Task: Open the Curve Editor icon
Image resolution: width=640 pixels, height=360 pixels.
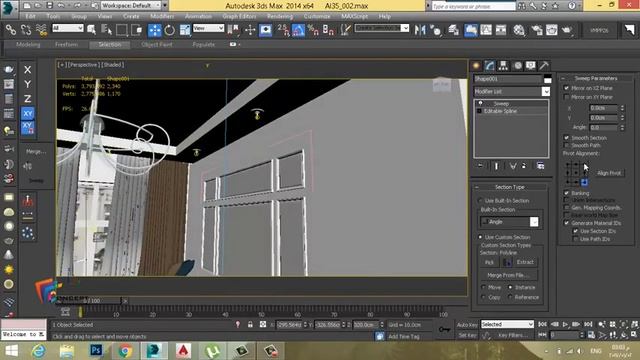Action: (x=486, y=30)
